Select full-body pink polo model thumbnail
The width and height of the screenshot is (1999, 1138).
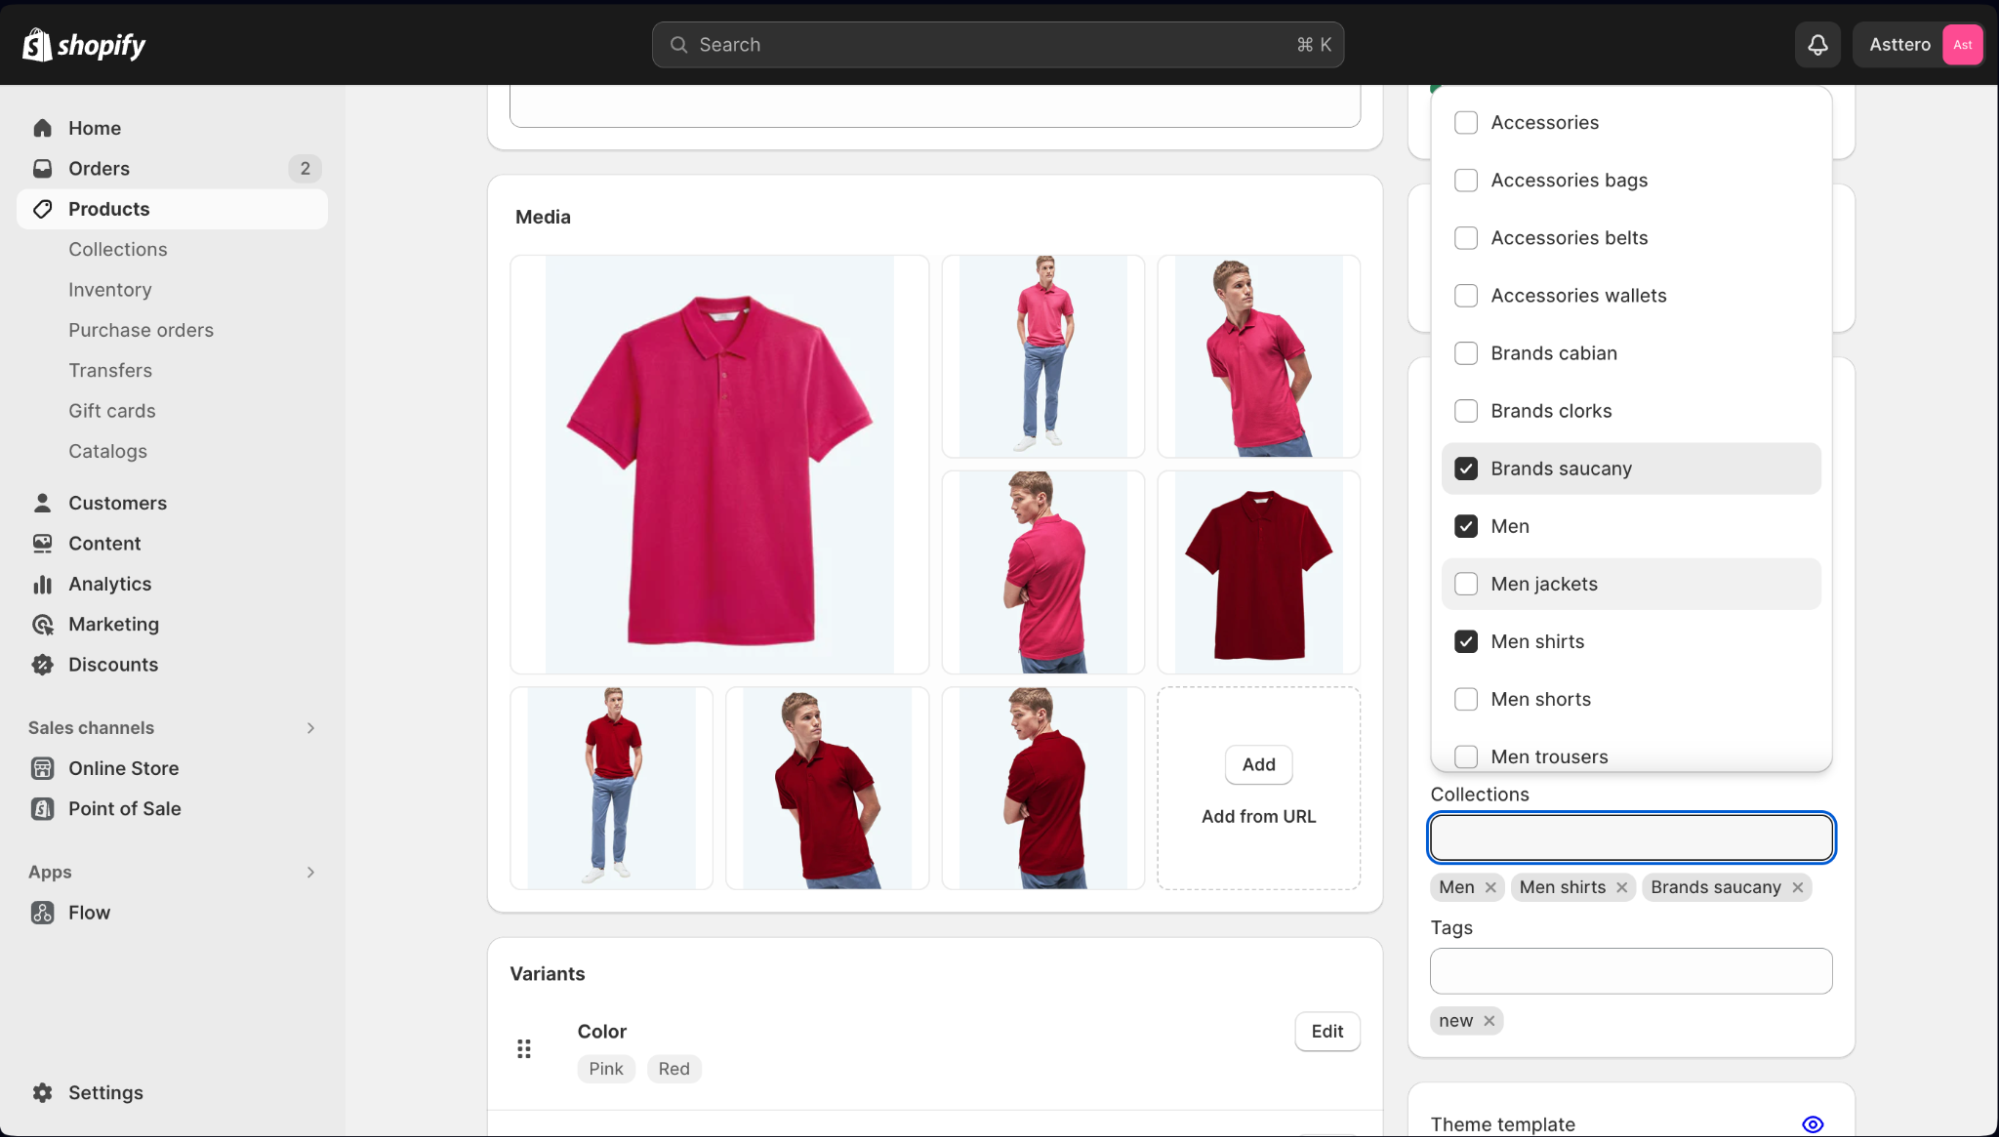(x=1043, y=357)
